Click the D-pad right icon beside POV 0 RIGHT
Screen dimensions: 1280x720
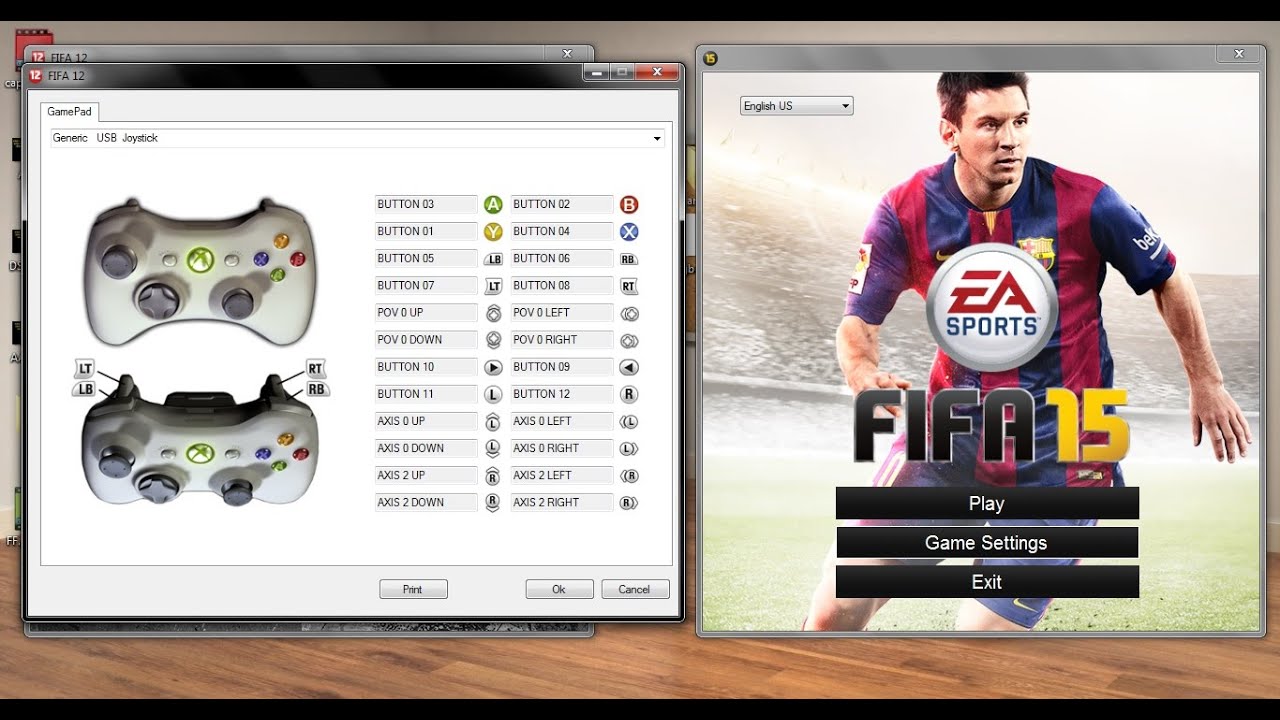pyautogui.click(x=629, y=340)
